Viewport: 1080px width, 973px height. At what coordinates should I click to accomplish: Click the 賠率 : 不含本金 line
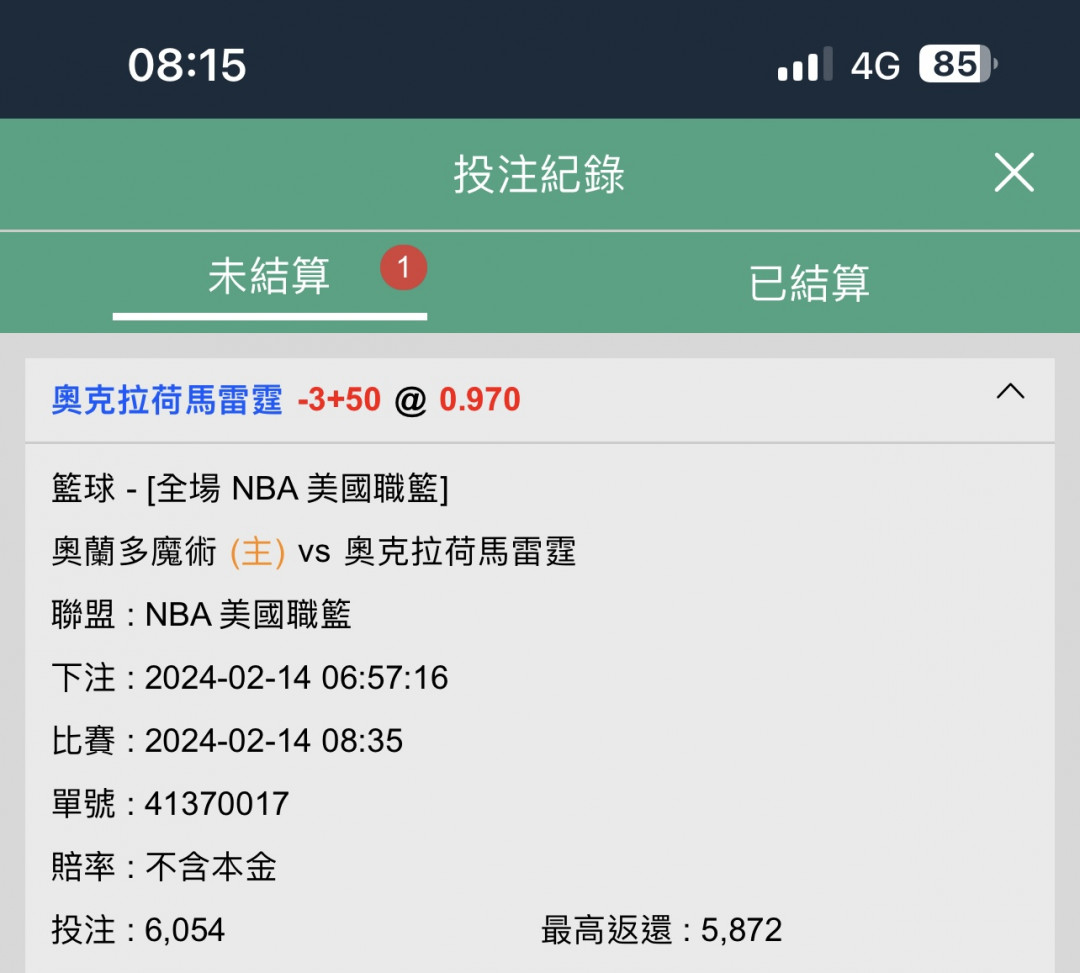pos(164,867)
